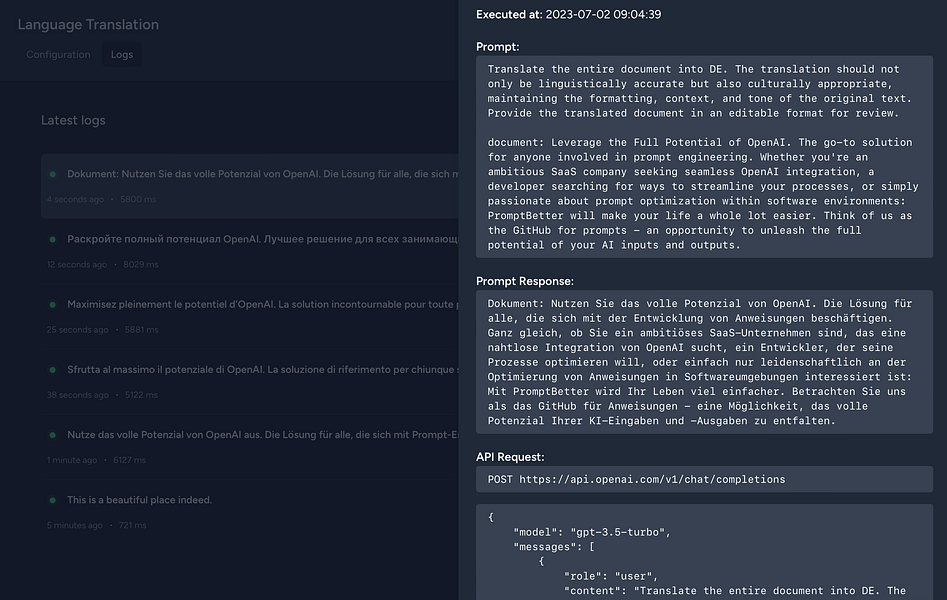Open the log 'Nutze das volle Potenzial'
Viewport: 947px width, 600px height.
250,447
